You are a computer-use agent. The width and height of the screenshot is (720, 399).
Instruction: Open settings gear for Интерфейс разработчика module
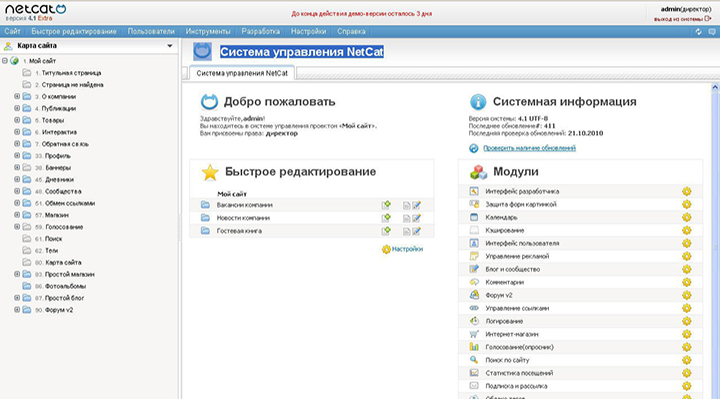[x=686, y=191]
